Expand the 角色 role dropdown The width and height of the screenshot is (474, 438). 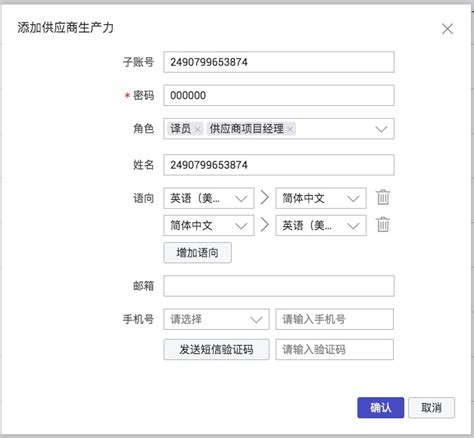pos(381,129)
